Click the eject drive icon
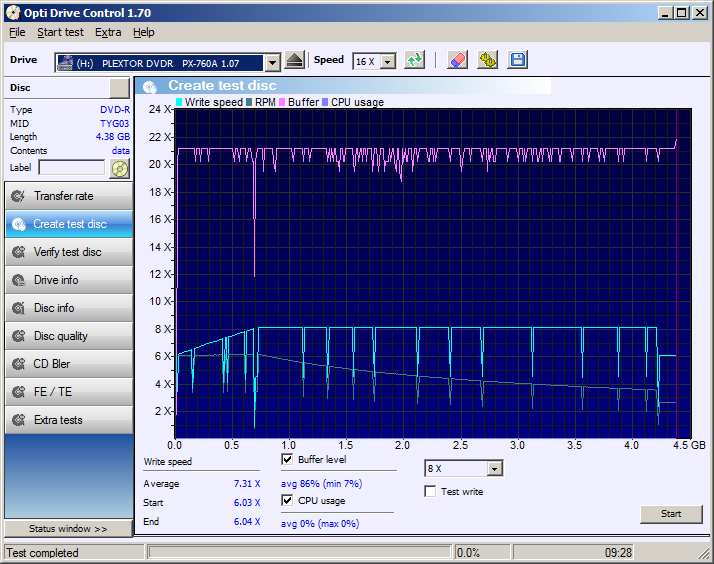Viewport: 714px width, 564px height. click(x=295, y=60)
